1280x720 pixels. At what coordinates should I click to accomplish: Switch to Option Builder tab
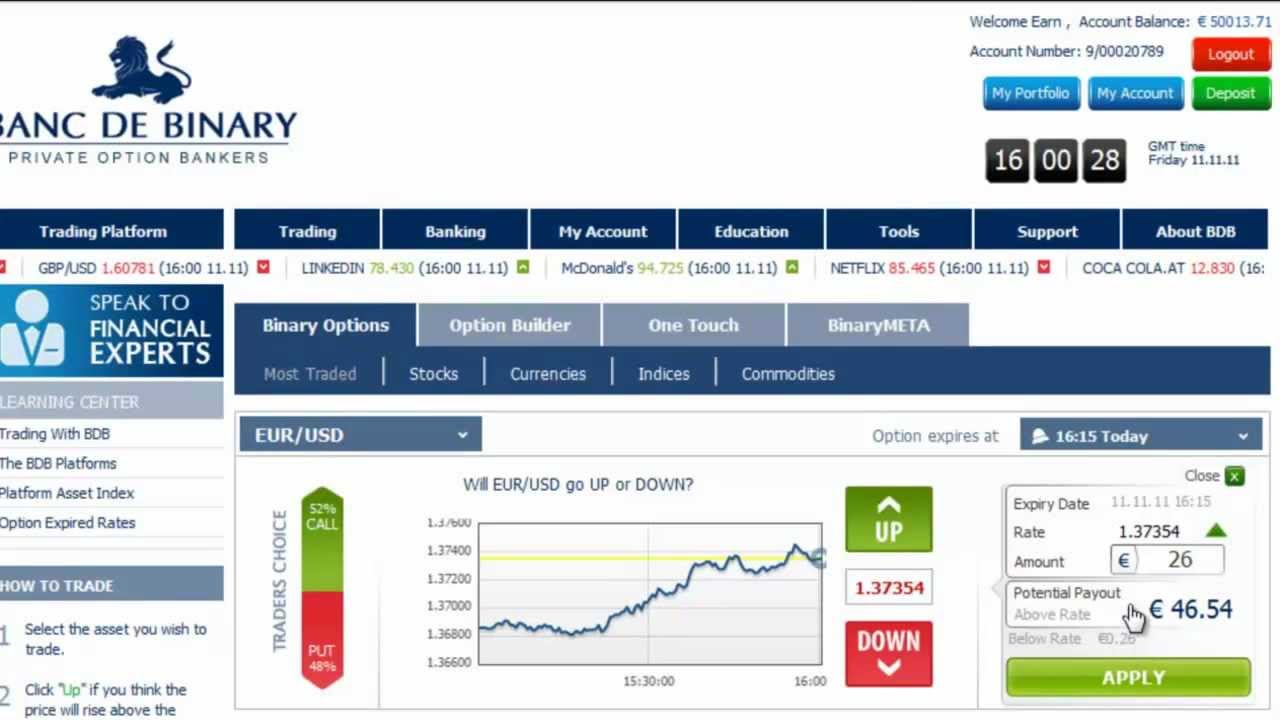click(510, 325)
